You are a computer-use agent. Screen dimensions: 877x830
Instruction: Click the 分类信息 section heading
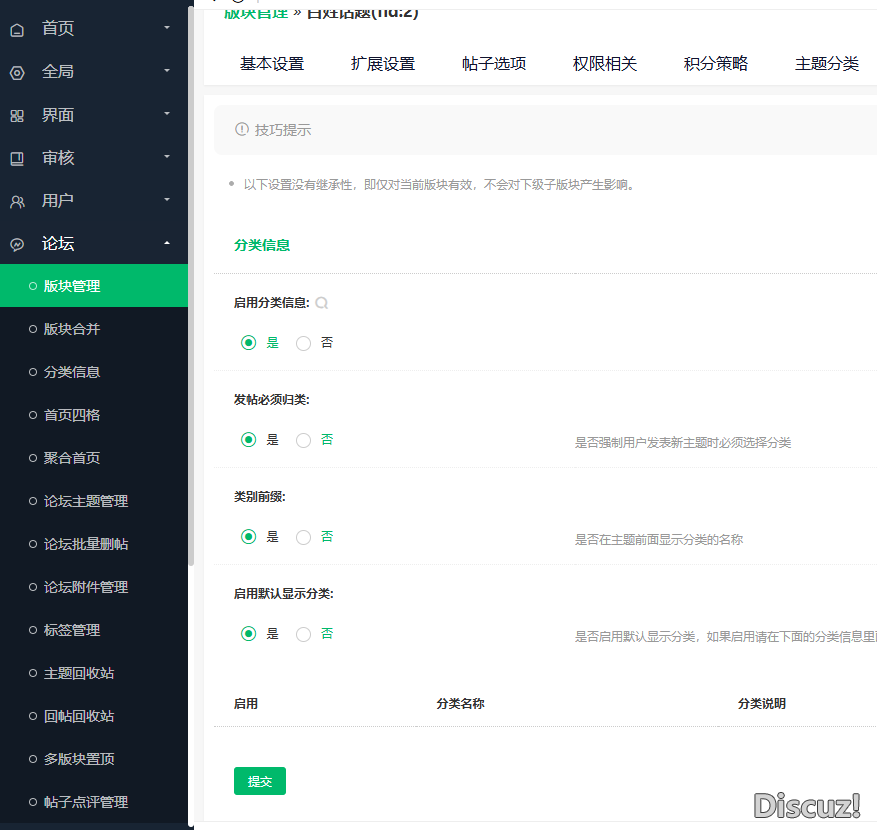[262, 245]
